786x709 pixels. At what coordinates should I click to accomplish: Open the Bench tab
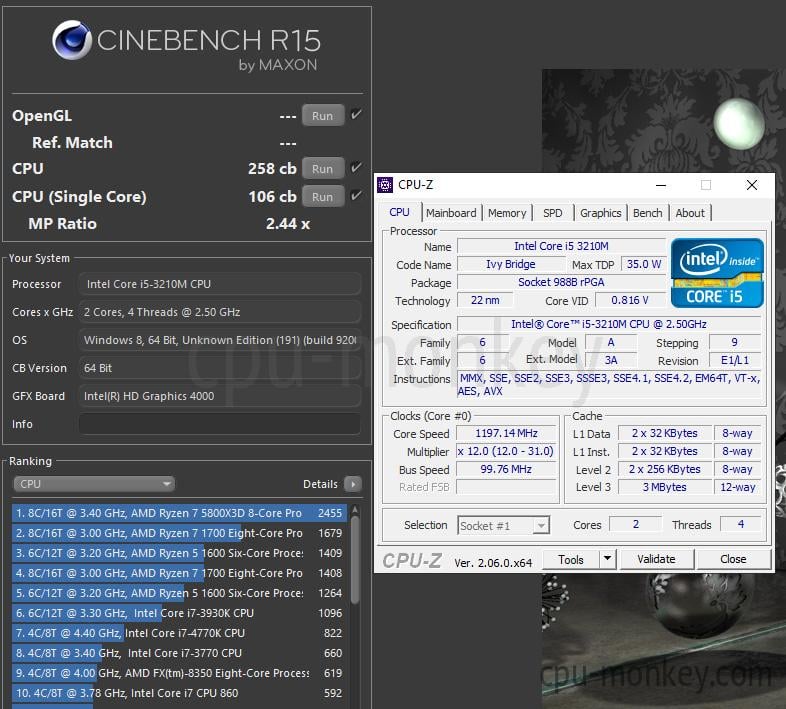tap(647, 213)
